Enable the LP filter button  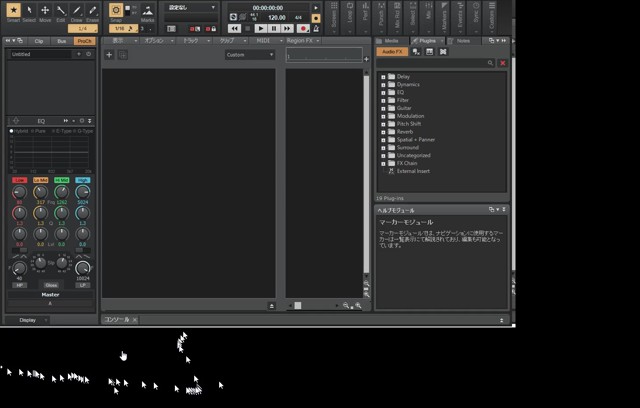pos(83,285)
